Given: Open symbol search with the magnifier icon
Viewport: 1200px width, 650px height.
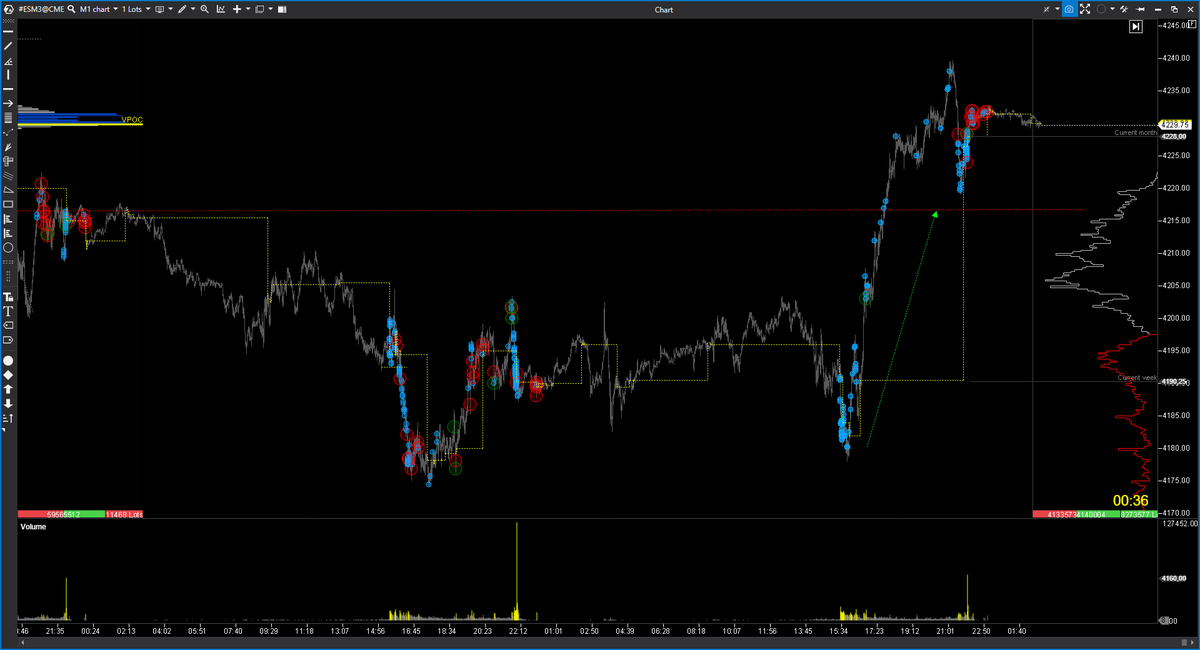Looking at the screenshot, I should click(x=72, y=9).
